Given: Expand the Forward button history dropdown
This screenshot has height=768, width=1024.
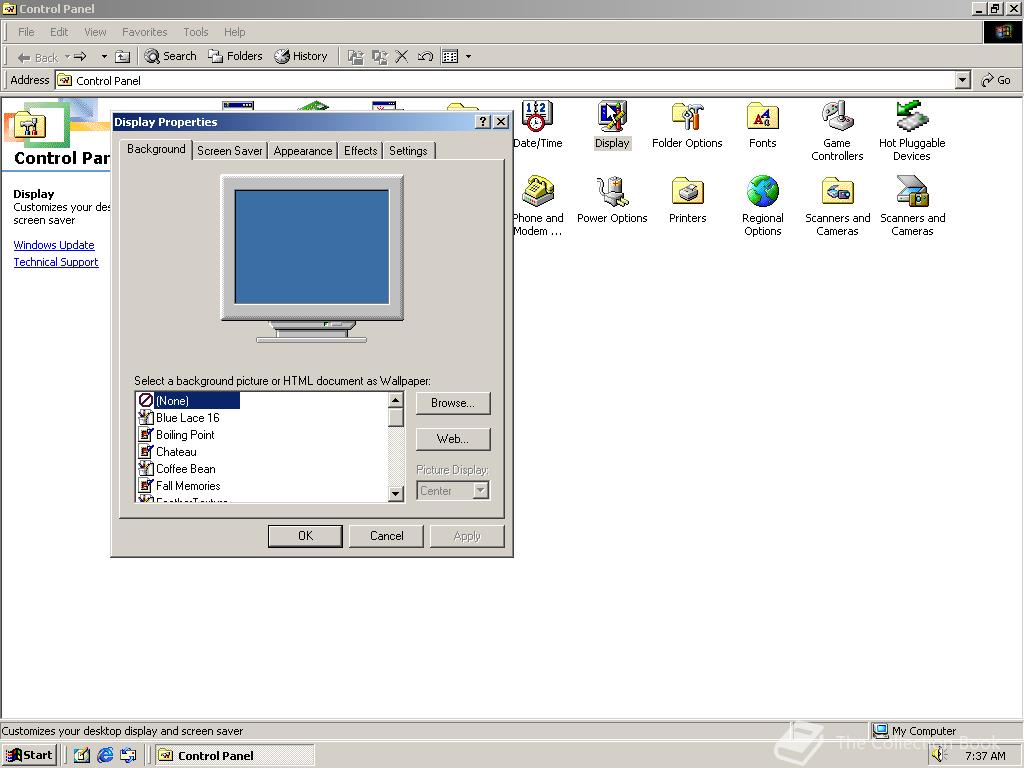Looking at the screenshot, I should point(104,57).
